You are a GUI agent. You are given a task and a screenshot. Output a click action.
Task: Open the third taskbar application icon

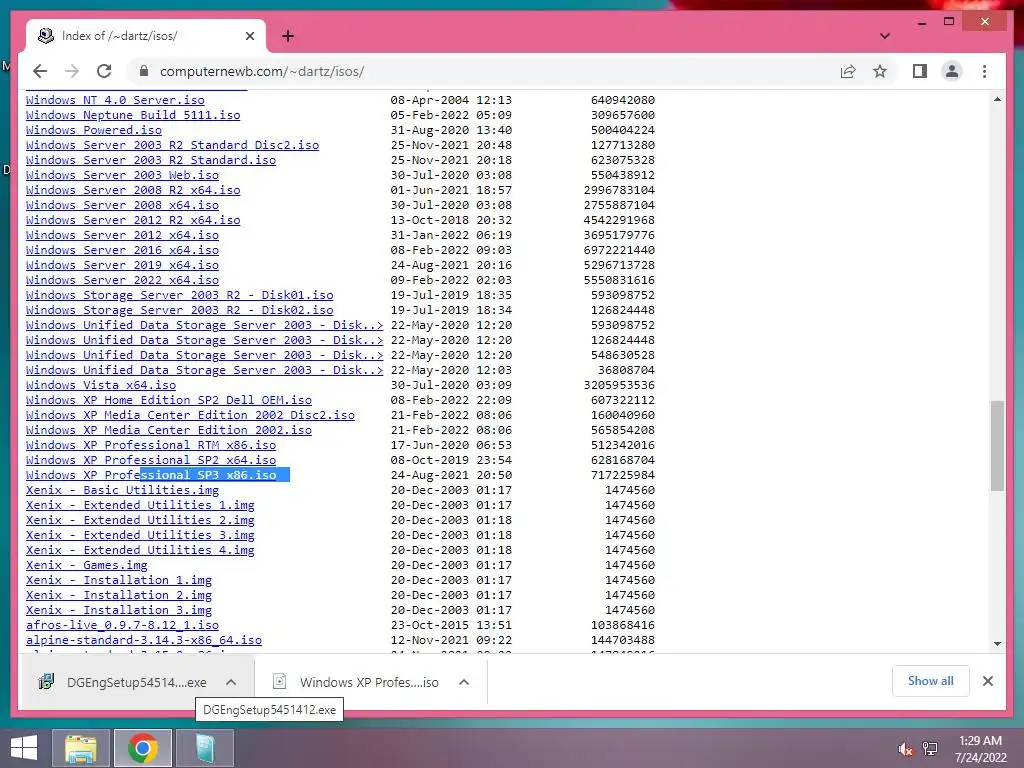(205, 748)
